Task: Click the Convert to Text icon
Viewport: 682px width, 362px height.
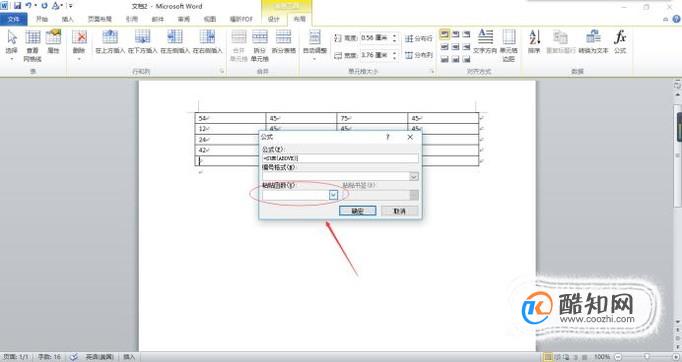Action: 593,42
